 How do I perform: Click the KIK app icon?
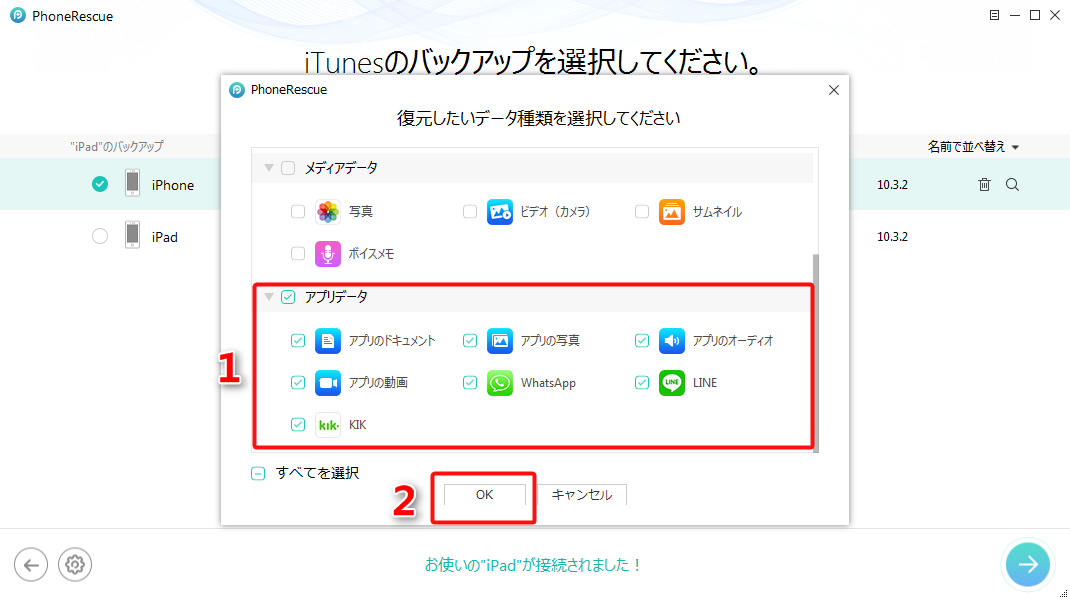click(328, 425)
